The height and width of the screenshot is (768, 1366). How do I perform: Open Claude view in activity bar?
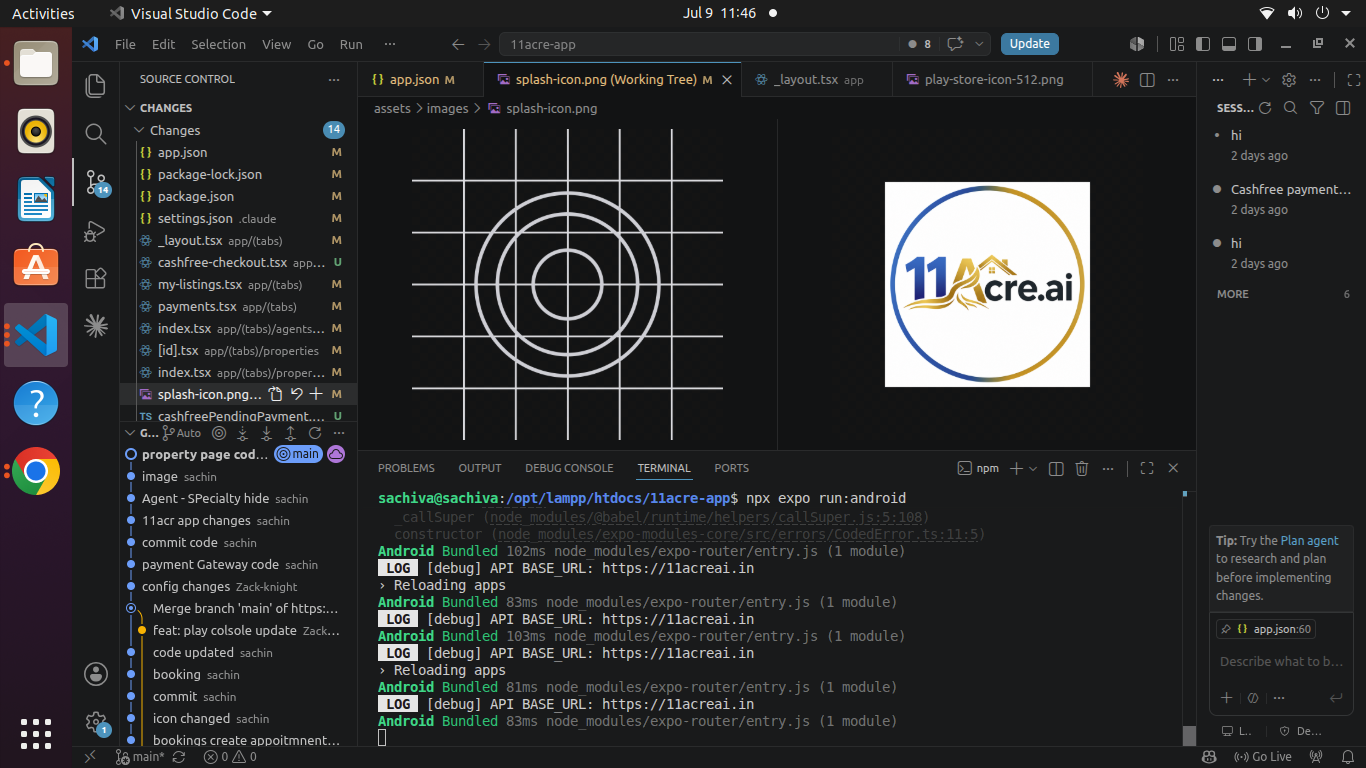coord(96,325)
